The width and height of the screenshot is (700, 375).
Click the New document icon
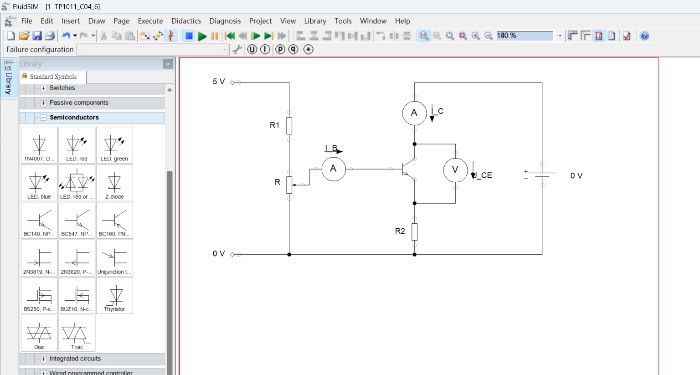pyautogui.click(x=11, y=36)
